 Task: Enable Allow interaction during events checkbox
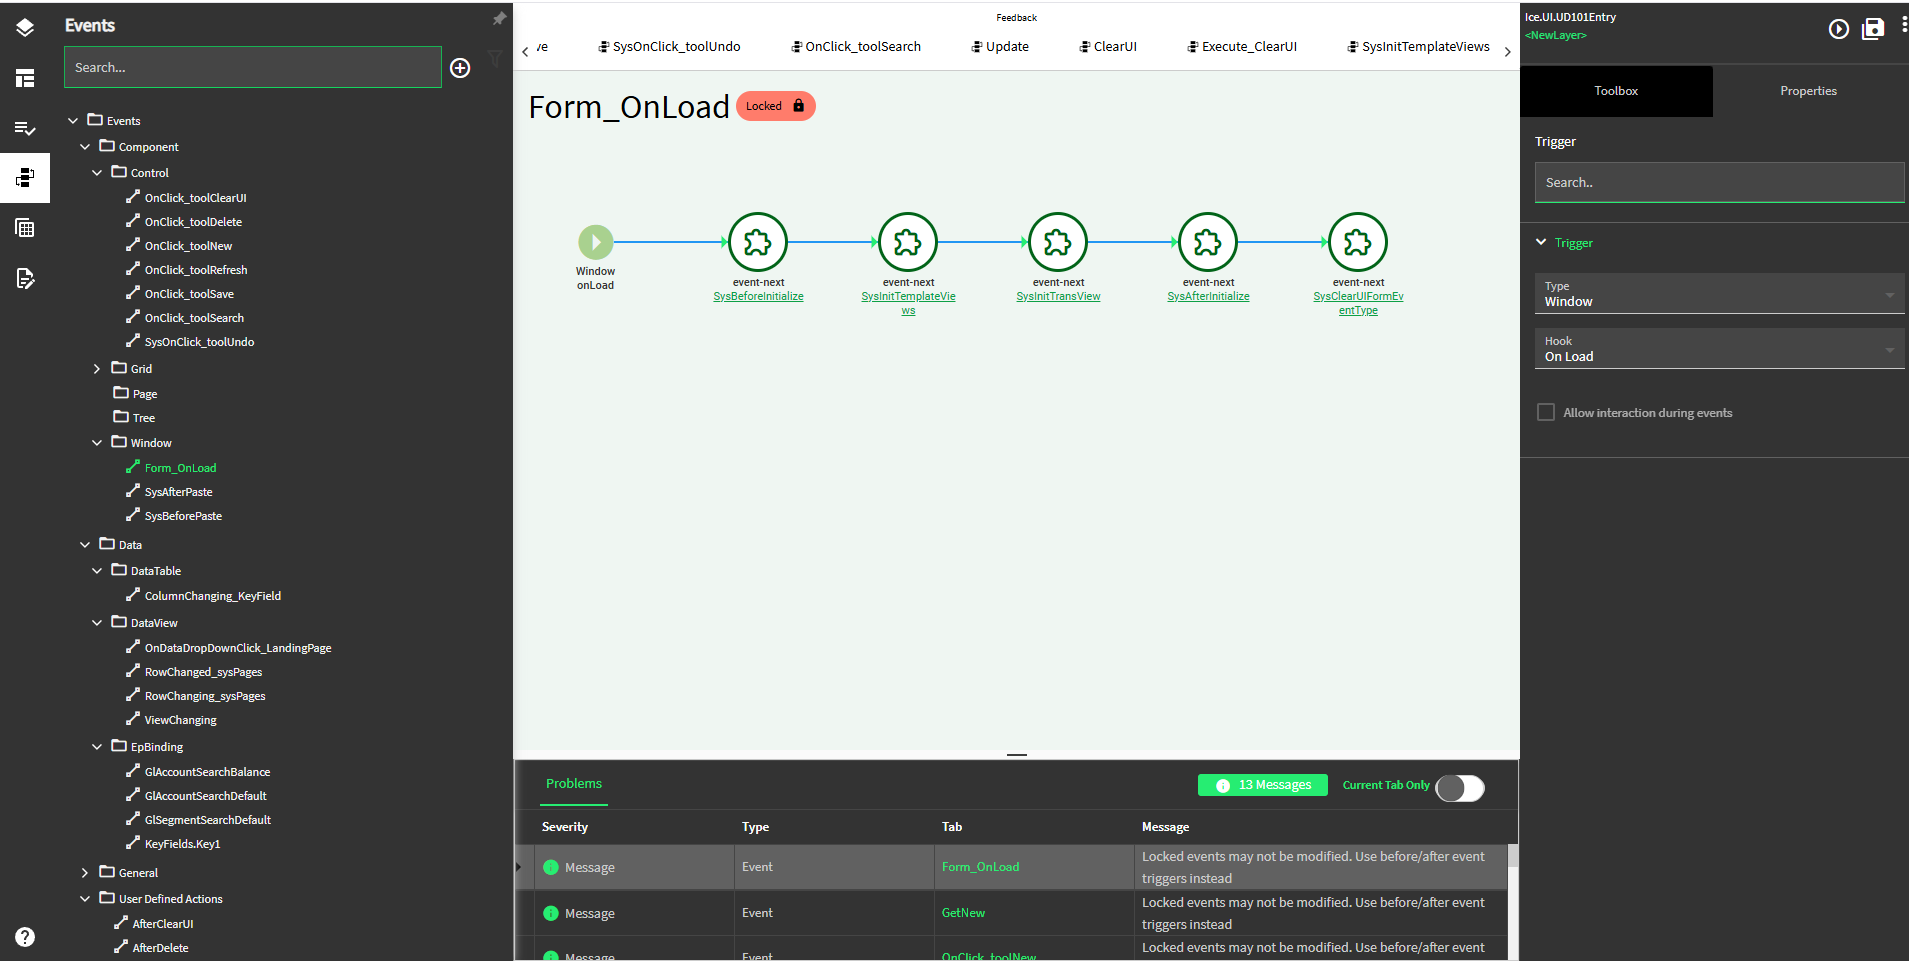coord(1546,412)
